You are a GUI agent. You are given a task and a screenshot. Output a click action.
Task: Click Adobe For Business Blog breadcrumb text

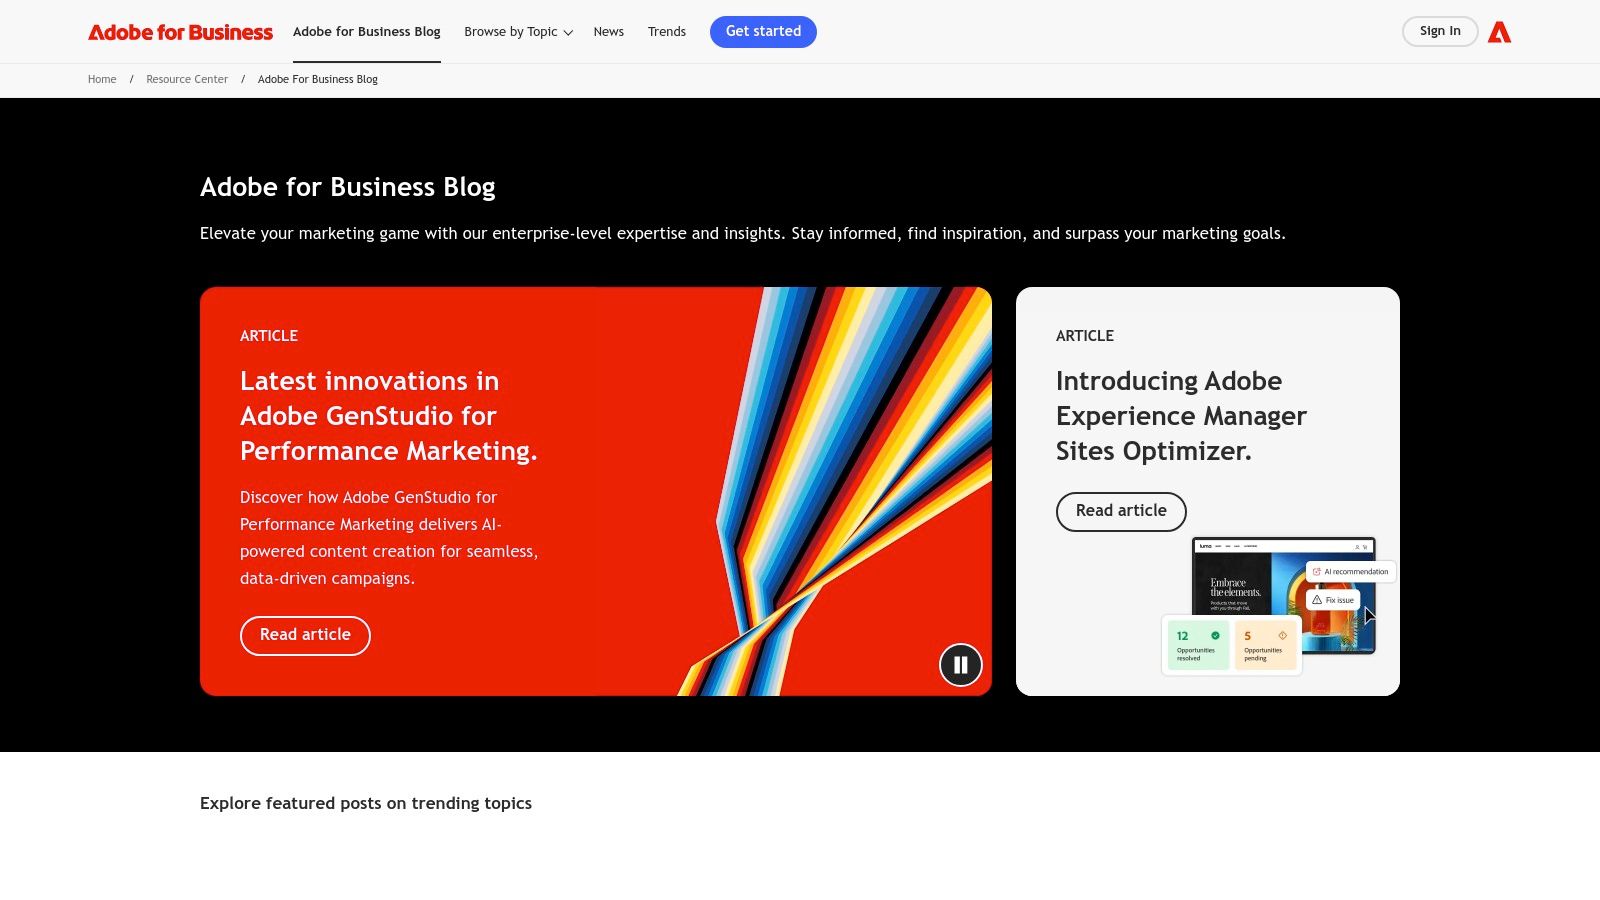318,80
